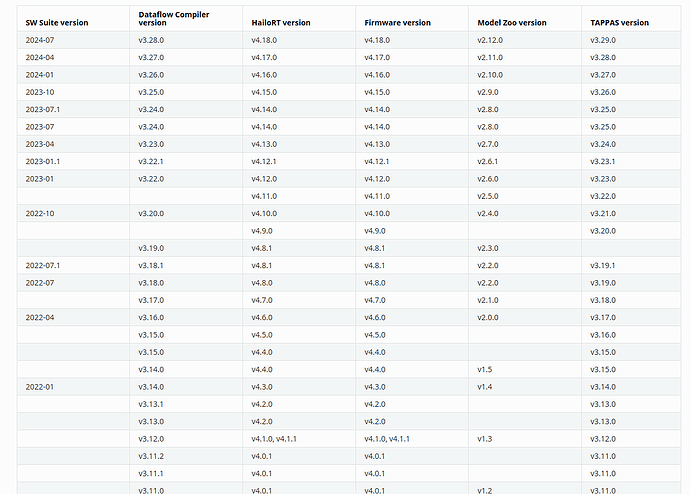The width and height of the screenshot is (690, 494).
Task: Click the TAPPAS version column header
Action: [x=620, y=22]
